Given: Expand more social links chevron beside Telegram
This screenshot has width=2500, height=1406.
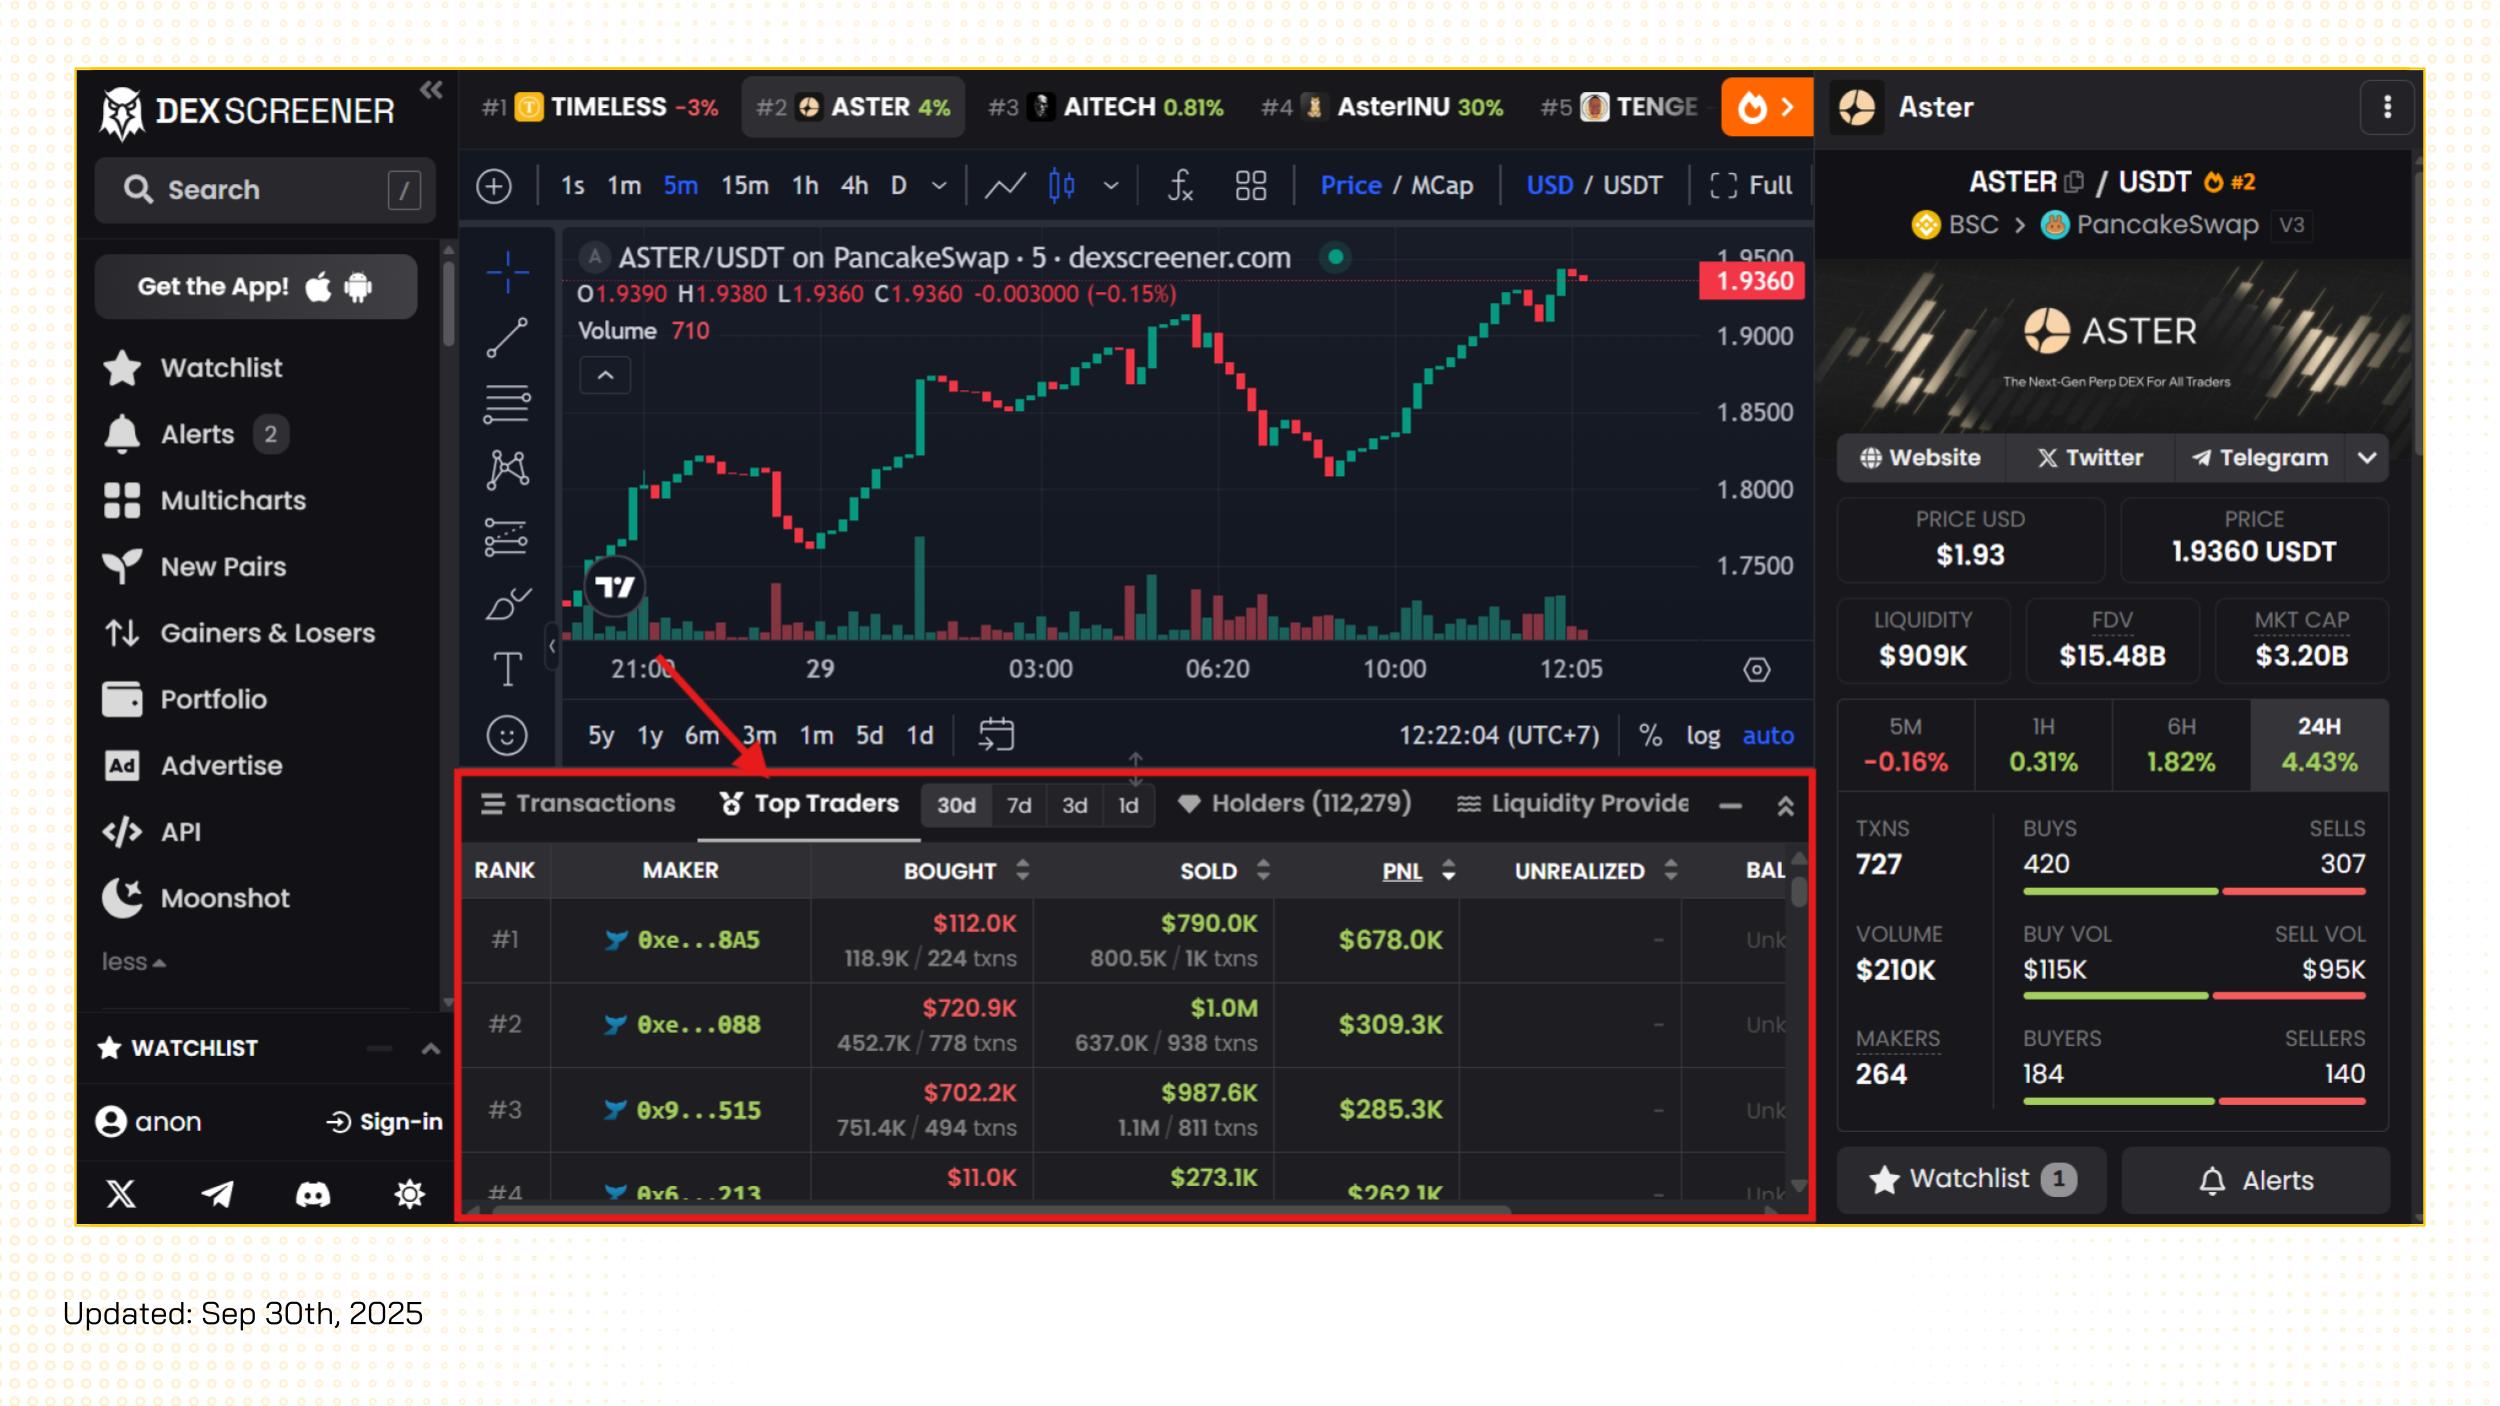Looking at the screenshot, I should pyautogui.click(x=2366, y=458).
